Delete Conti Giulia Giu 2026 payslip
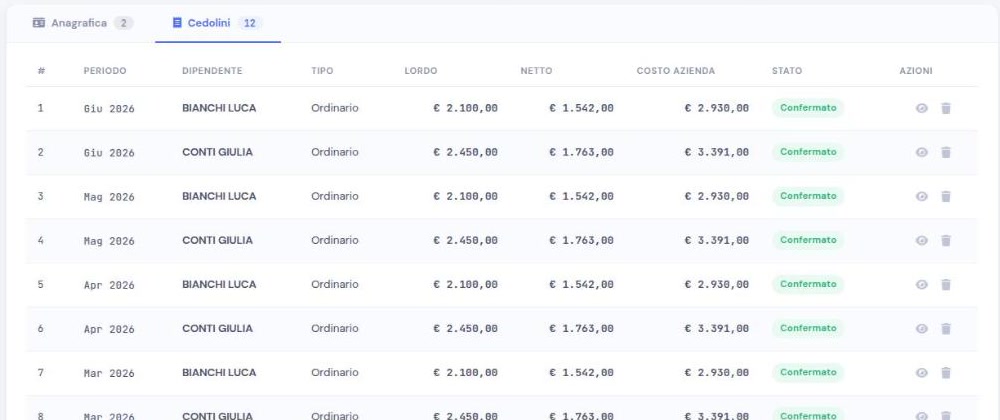Image resolution: width=1000 pixels, height=420 pixels. tap(946, 152)
